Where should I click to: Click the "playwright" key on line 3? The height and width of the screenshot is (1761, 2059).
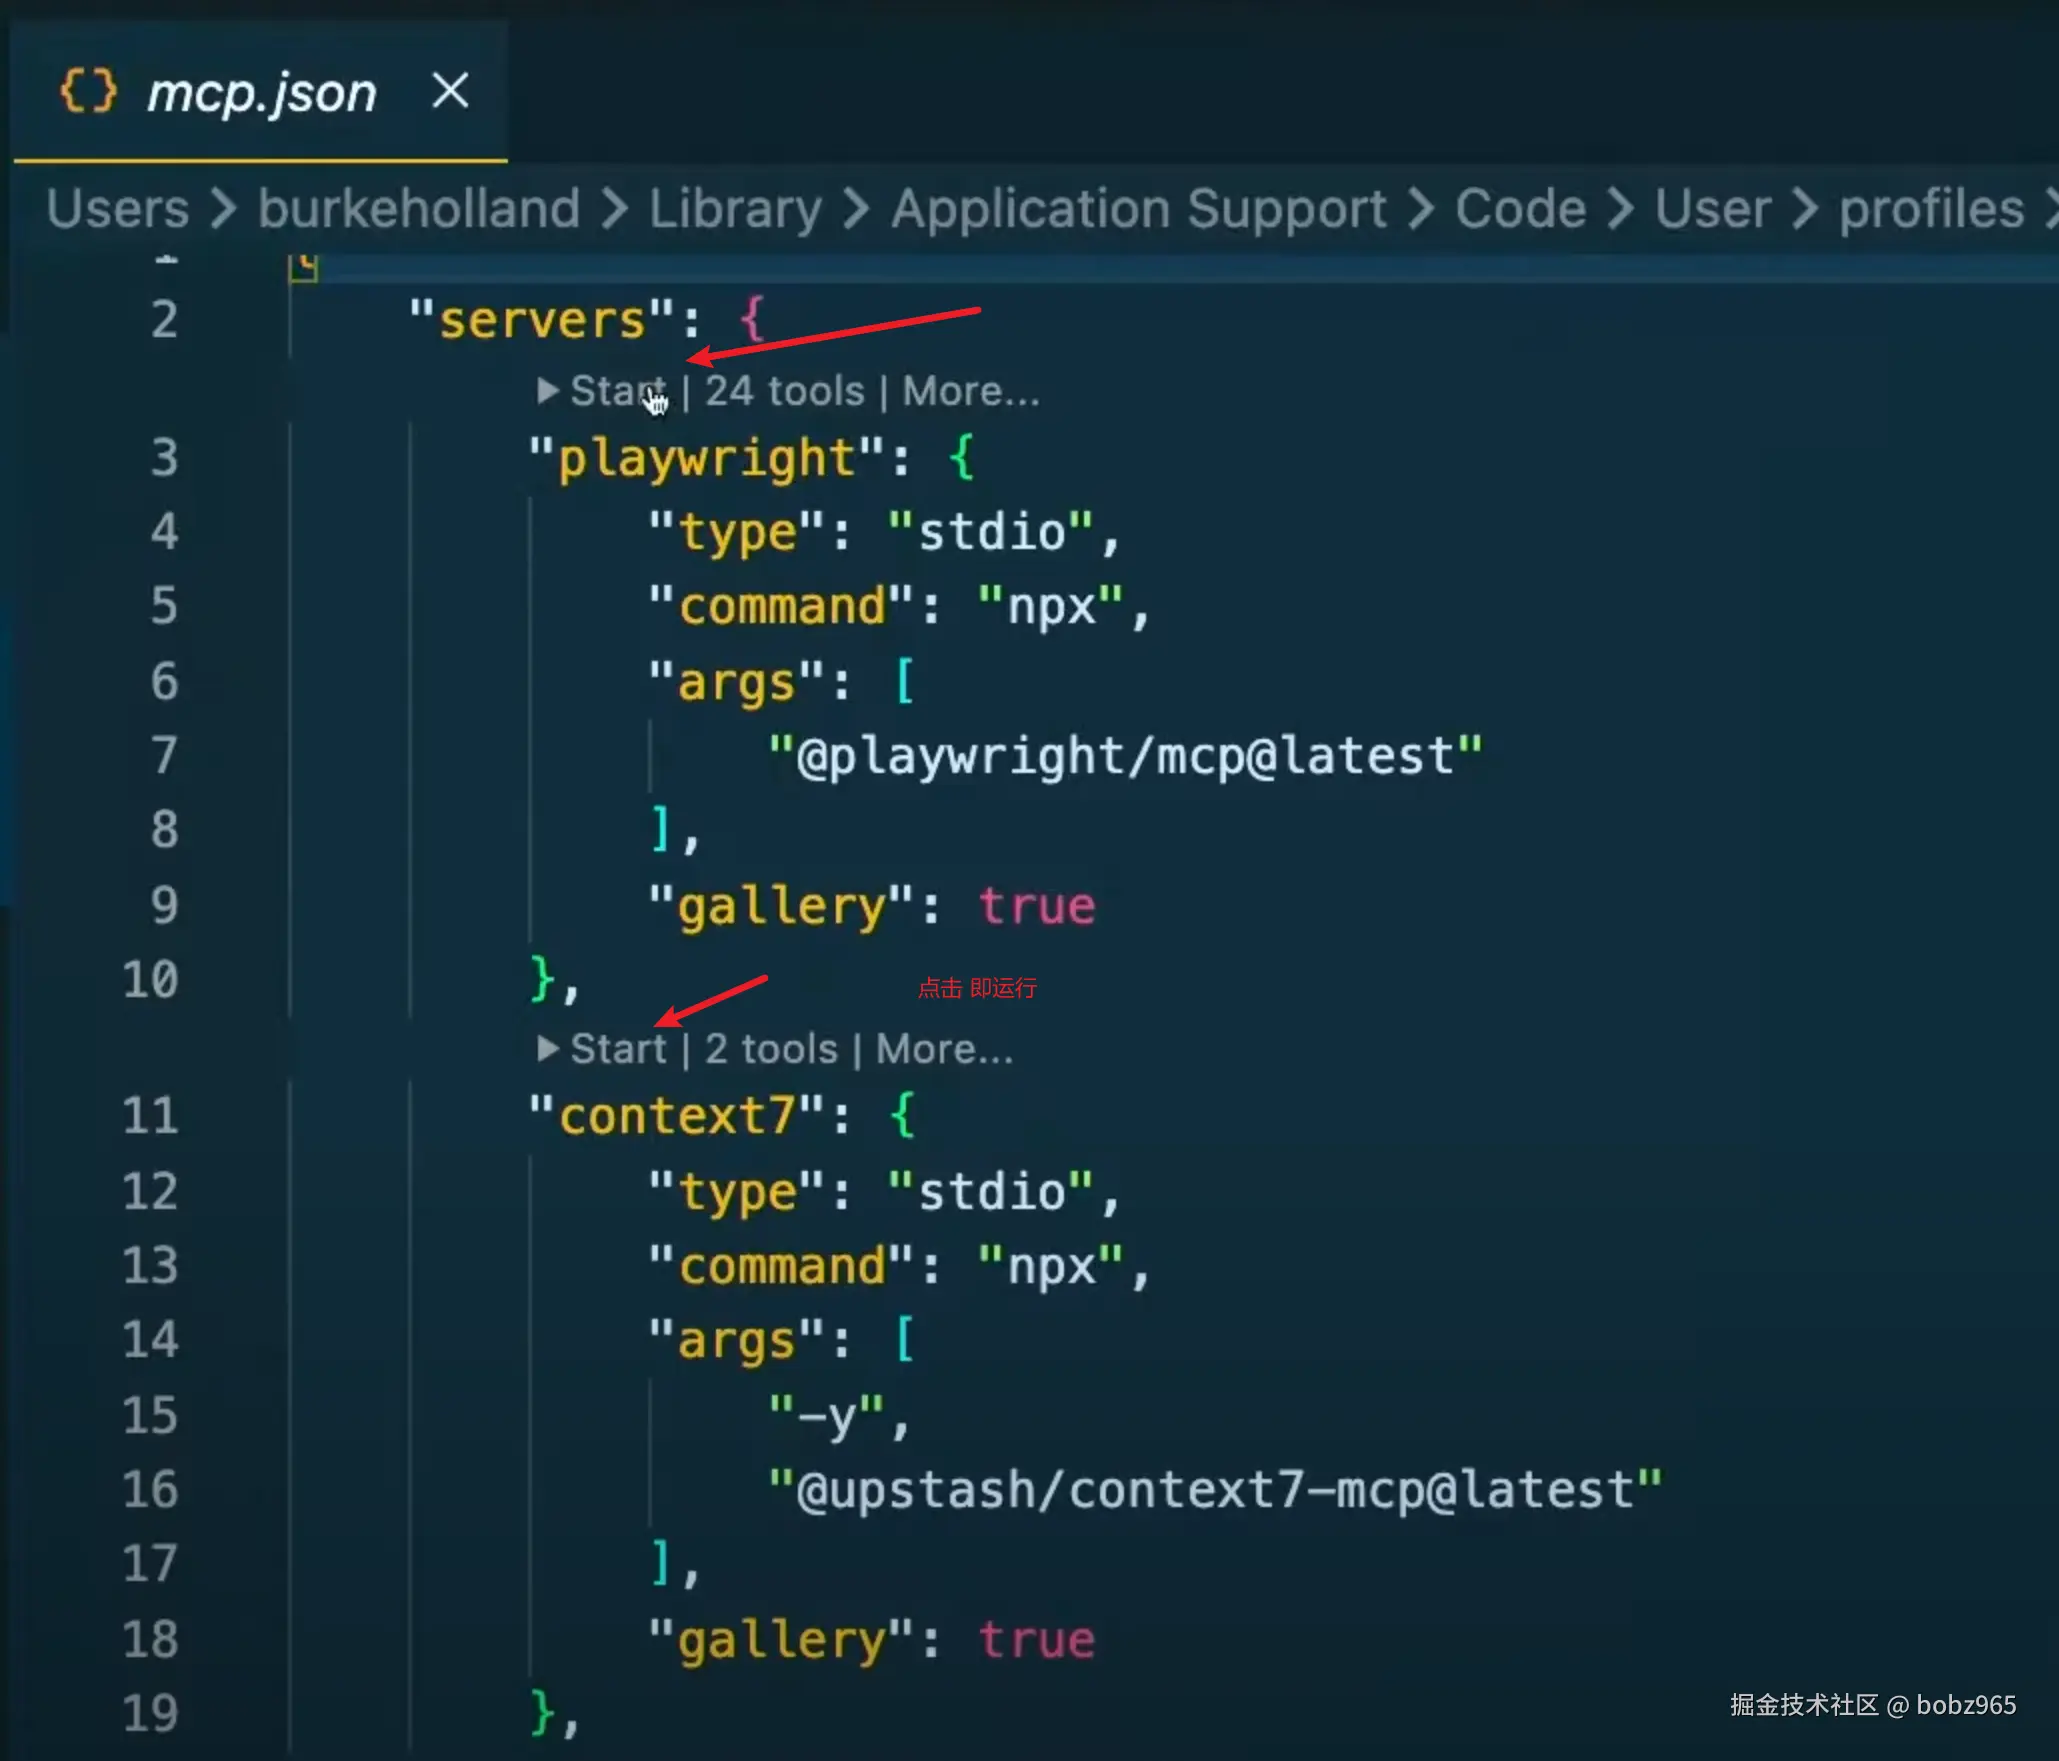(x=706, y=459)
